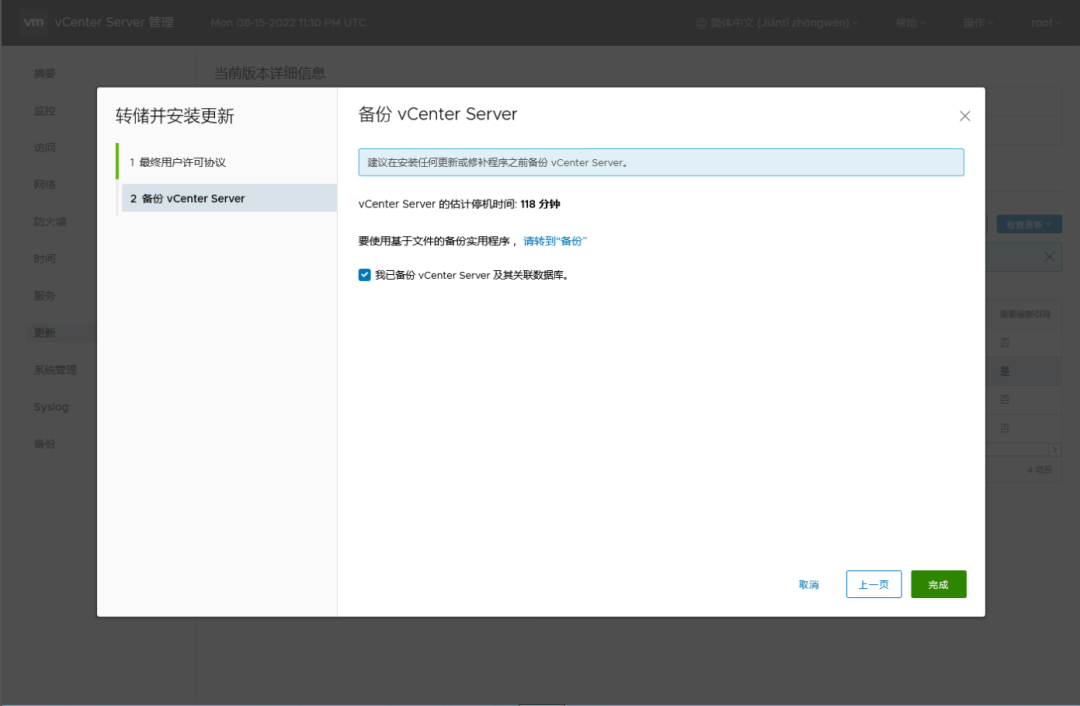Click the 当前版本详细信息 heading

[269, 73]
